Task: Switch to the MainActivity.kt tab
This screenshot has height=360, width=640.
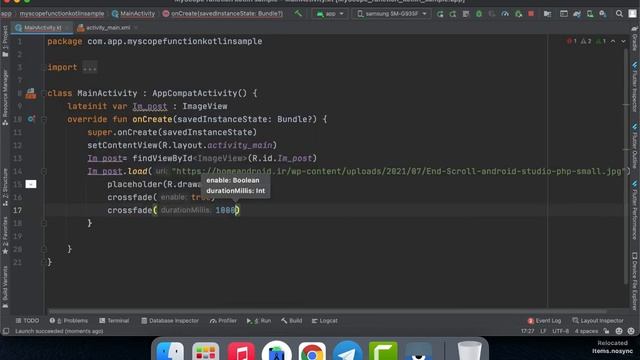Action: [x=42, y=28]
